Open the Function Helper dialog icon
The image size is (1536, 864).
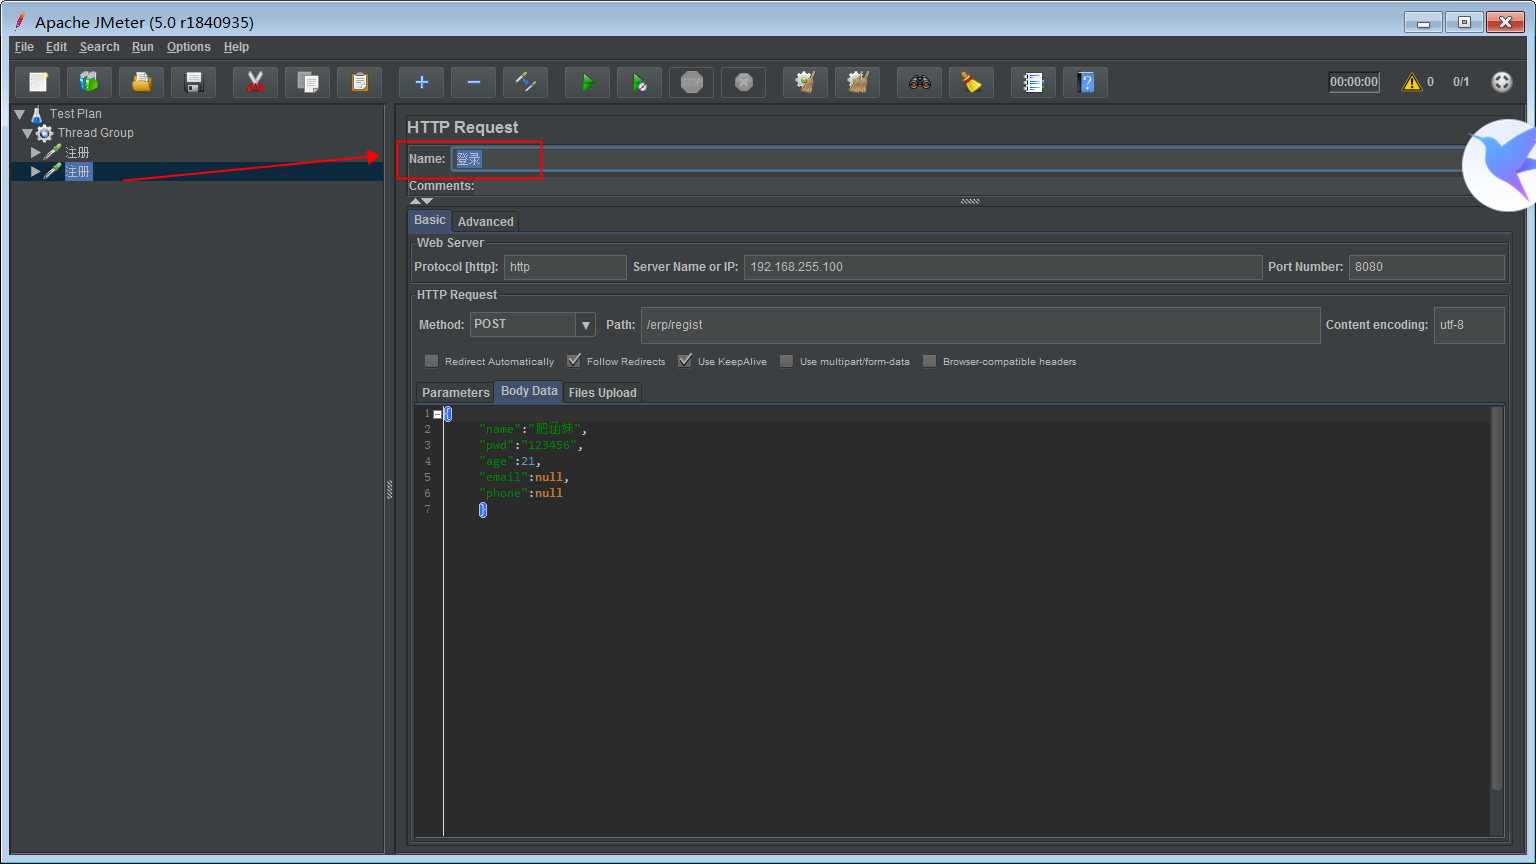click(x=1034, y=82)
